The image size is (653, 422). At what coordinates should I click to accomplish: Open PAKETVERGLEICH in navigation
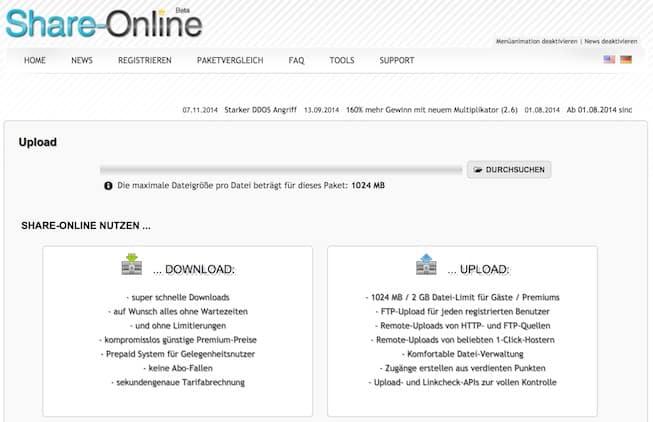[x=230, y=60]
